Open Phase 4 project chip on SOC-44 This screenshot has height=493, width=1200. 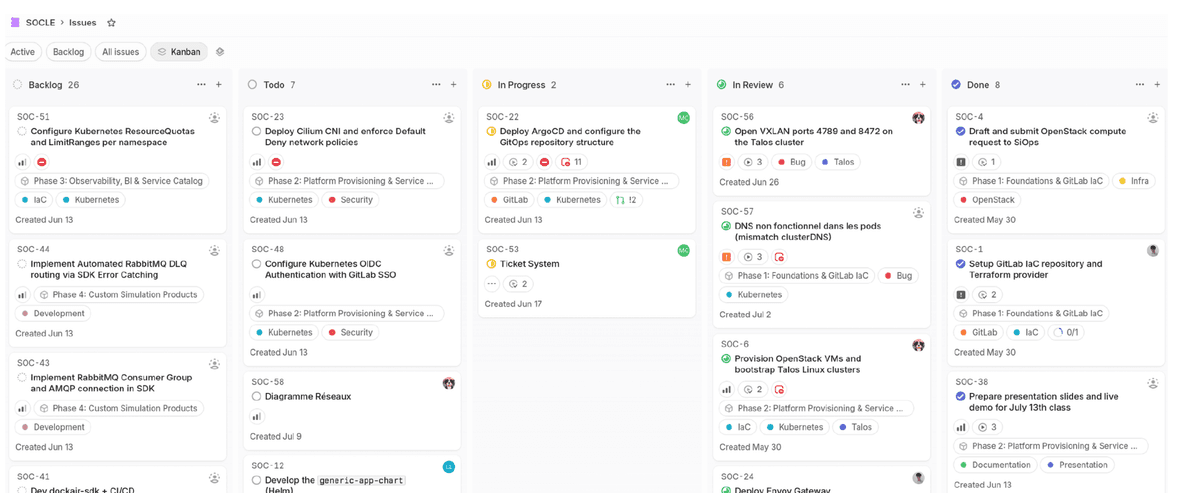pyautogui.click(x=118, y=295)
